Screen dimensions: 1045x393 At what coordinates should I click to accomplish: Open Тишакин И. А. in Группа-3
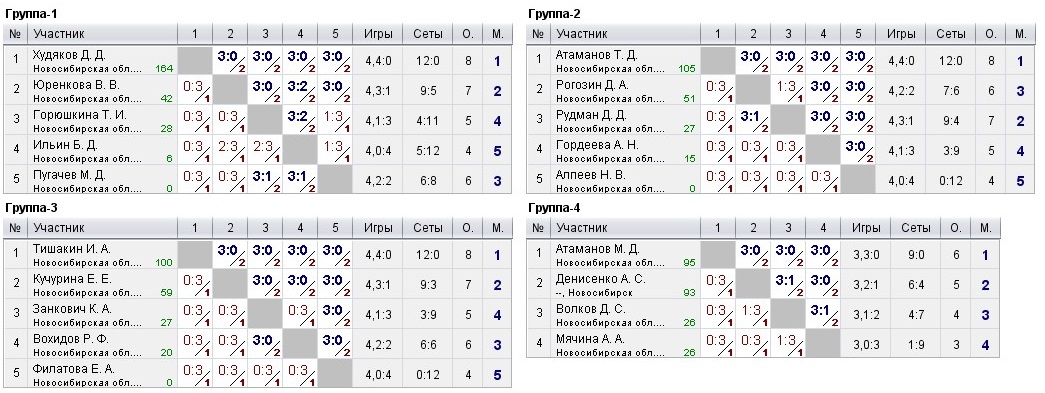pyautogui.click(x=72, y=248)
